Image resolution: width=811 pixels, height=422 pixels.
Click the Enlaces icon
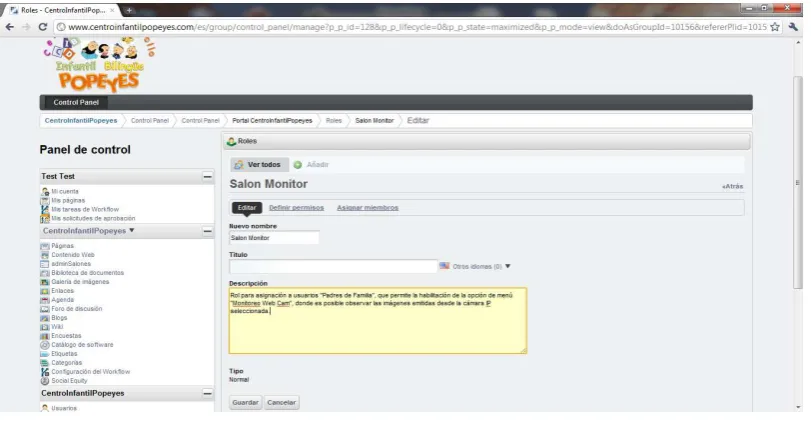click(x=45, y=291)
